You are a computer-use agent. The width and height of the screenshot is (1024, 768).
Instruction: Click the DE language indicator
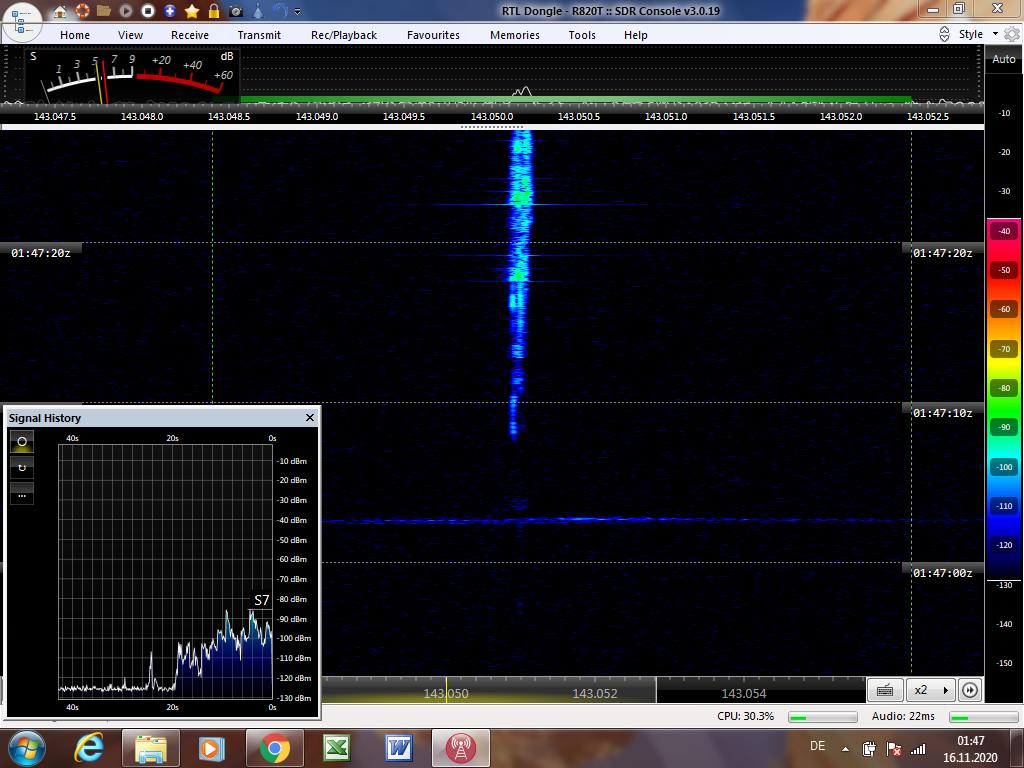click(x=817, y=746)
